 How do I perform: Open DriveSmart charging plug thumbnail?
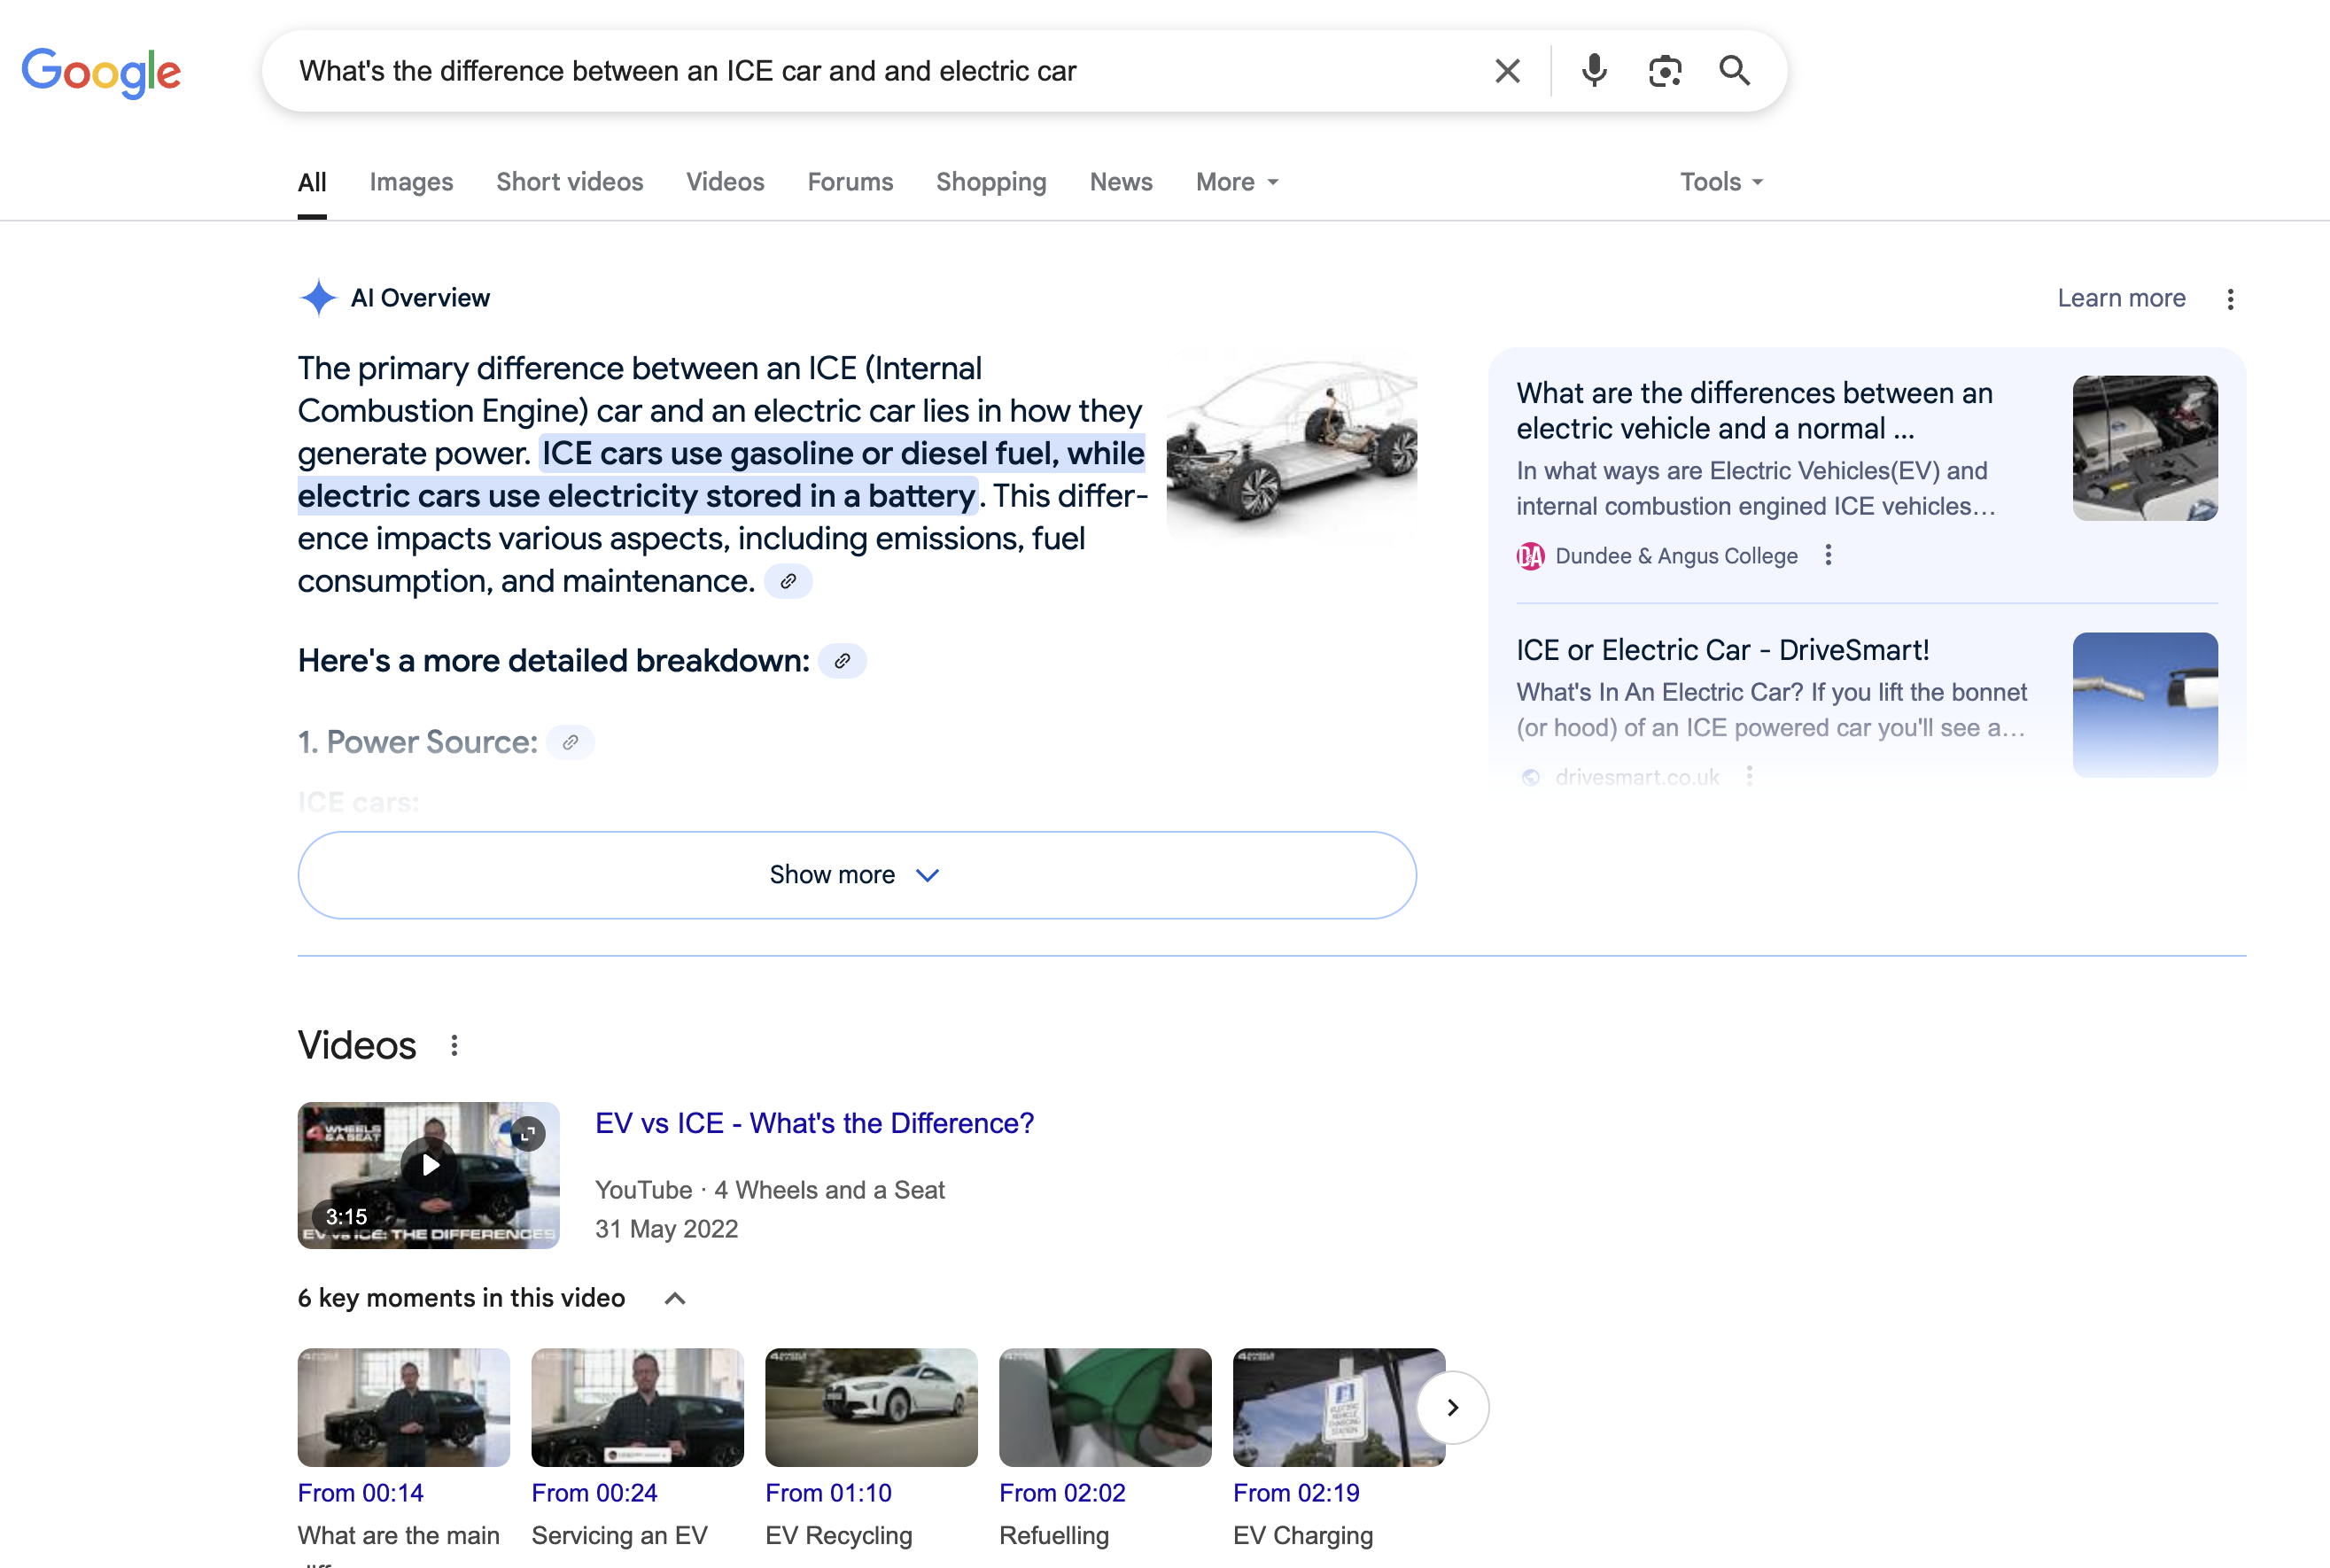click(2145, 704)
